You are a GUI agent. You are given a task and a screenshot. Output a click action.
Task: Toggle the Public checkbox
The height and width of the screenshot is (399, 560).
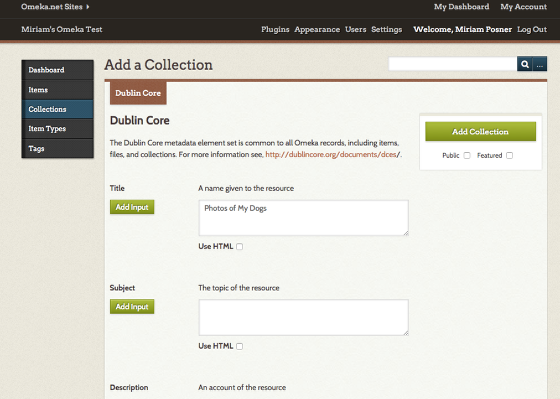(467, 155)
